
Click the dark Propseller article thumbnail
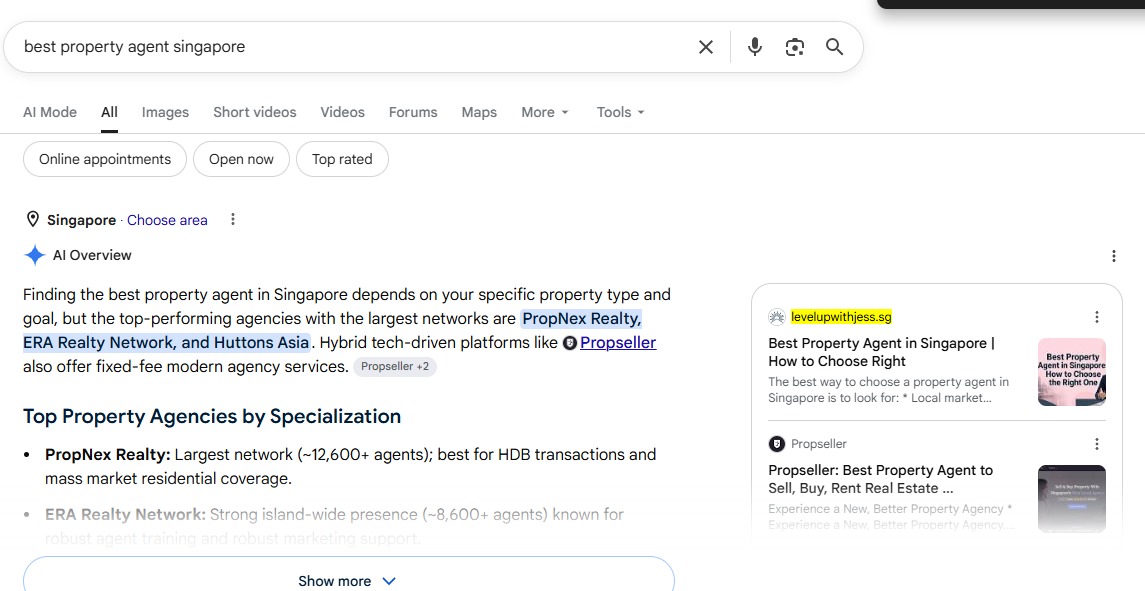(1071, 498)
